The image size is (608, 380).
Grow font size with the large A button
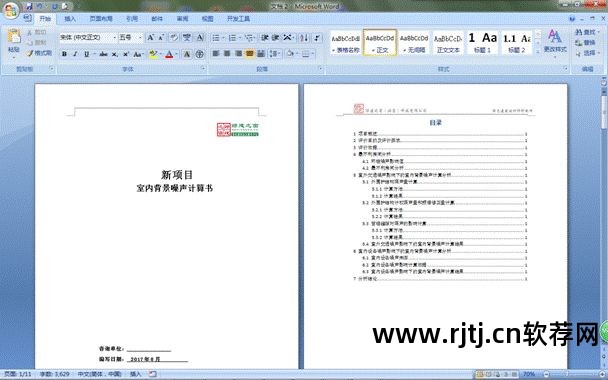[x=150, y=38]
